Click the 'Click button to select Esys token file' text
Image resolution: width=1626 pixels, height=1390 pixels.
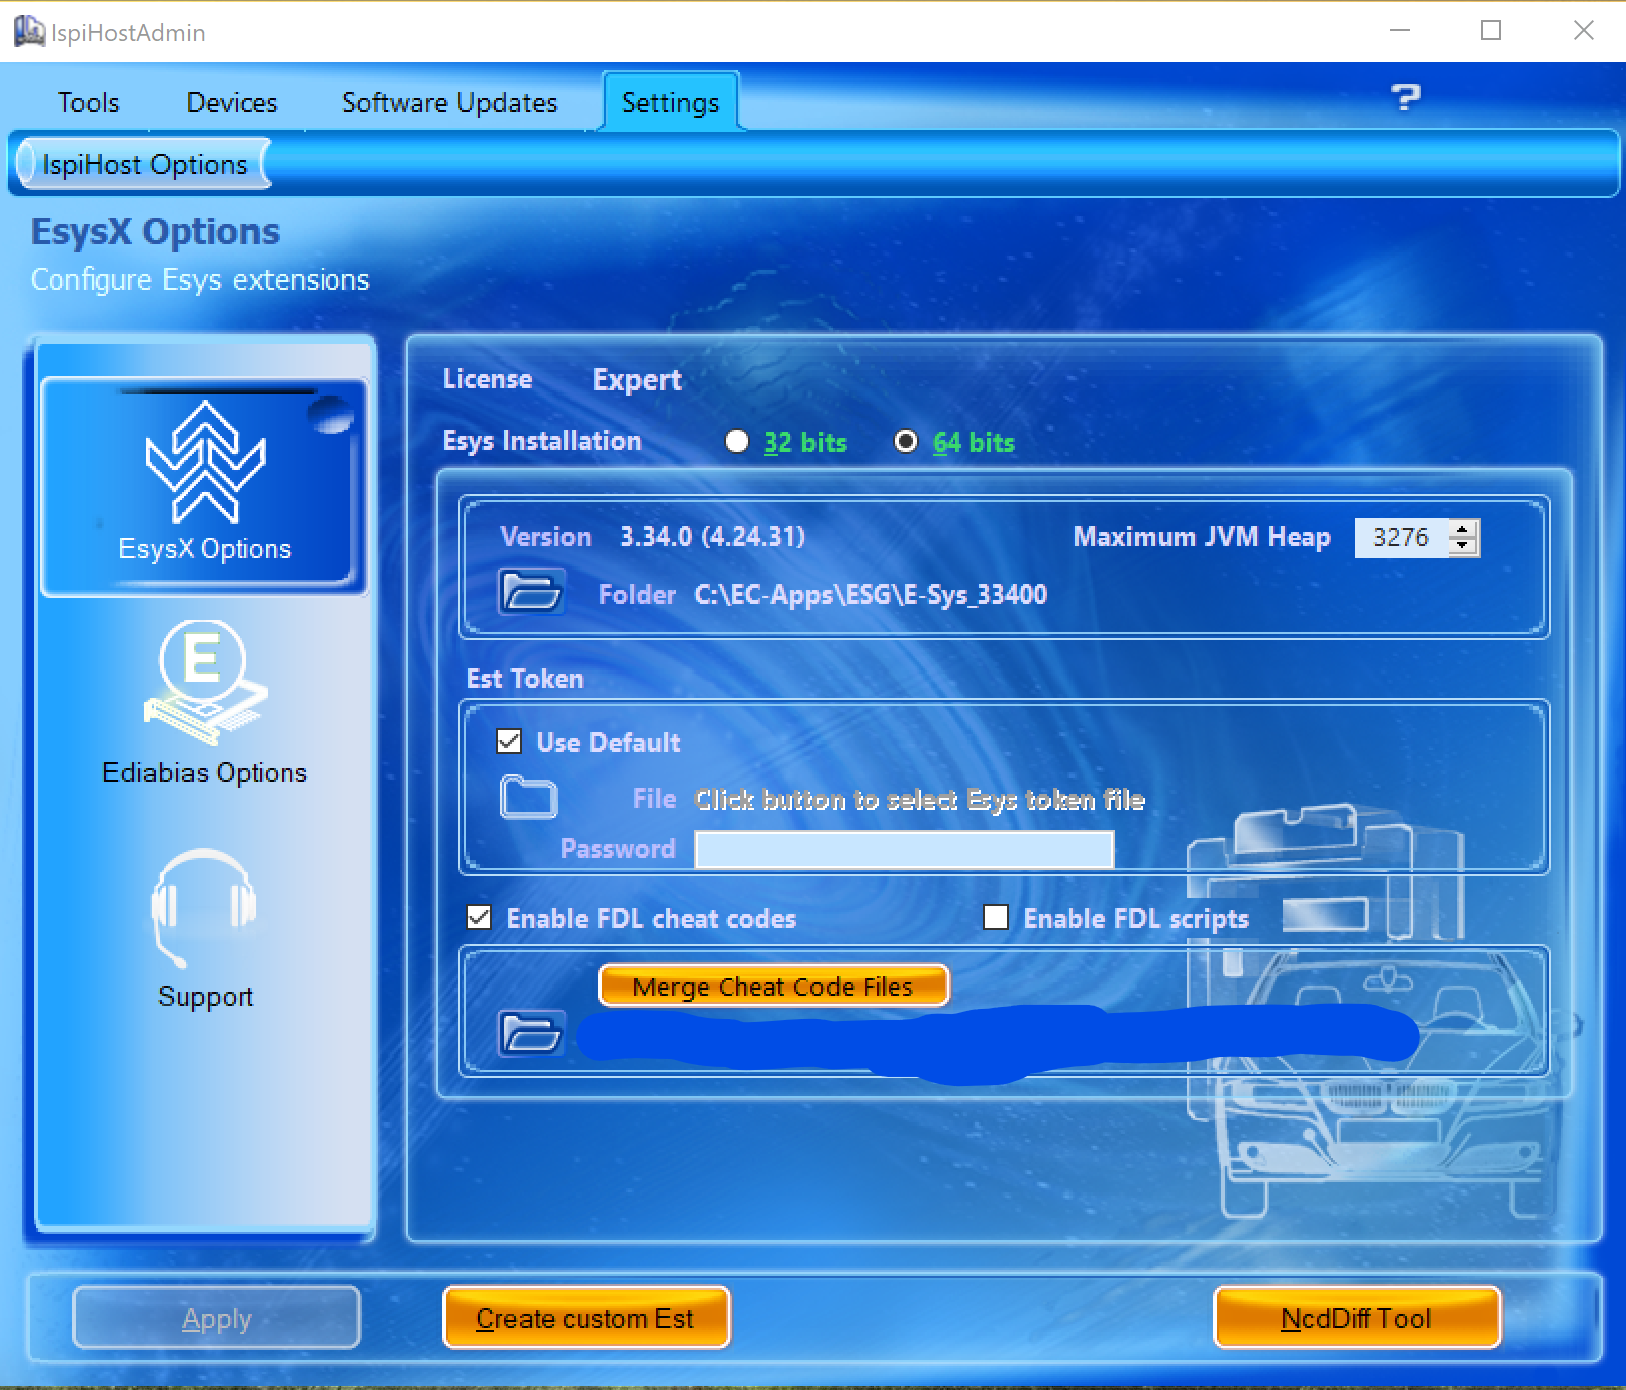pos(919,799)
